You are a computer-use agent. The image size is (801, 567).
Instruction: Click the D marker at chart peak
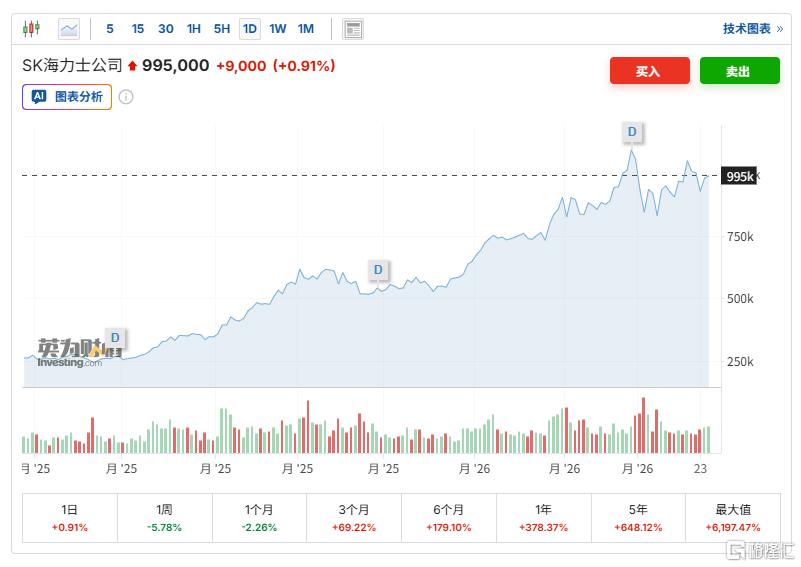631,132
